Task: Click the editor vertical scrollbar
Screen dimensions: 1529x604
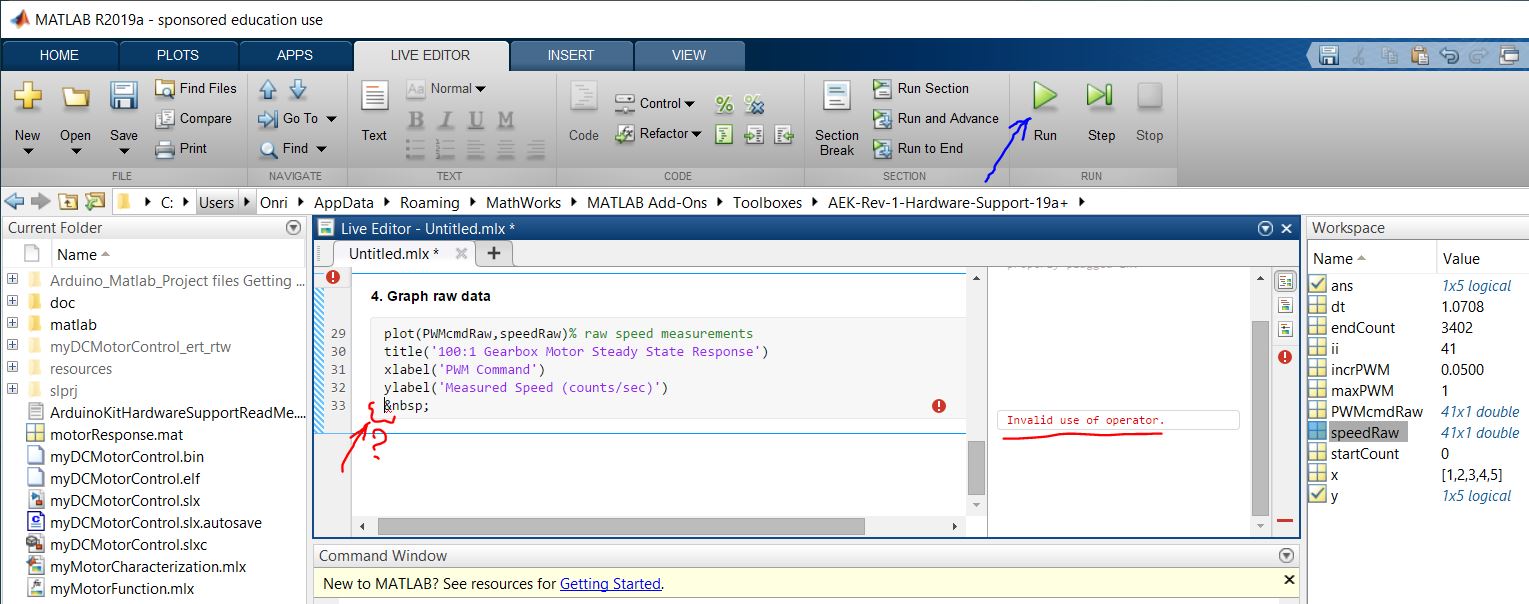Action: coord(977,469)
